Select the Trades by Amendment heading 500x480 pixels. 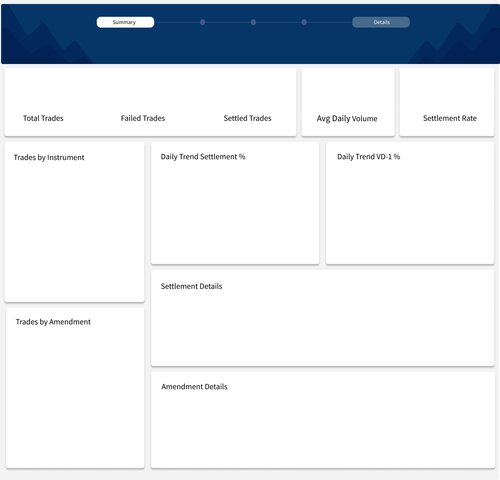(x=53, y=322)
